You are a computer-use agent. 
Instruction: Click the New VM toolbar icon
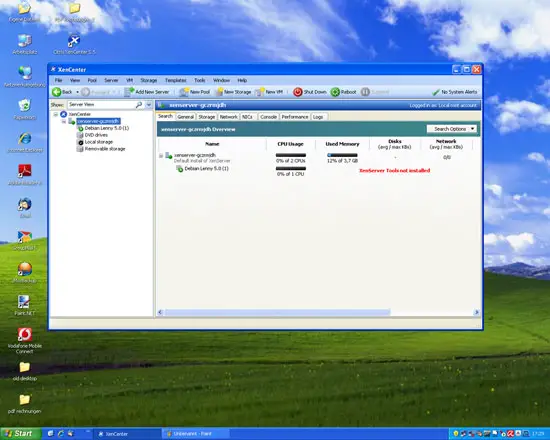[260, 92]
